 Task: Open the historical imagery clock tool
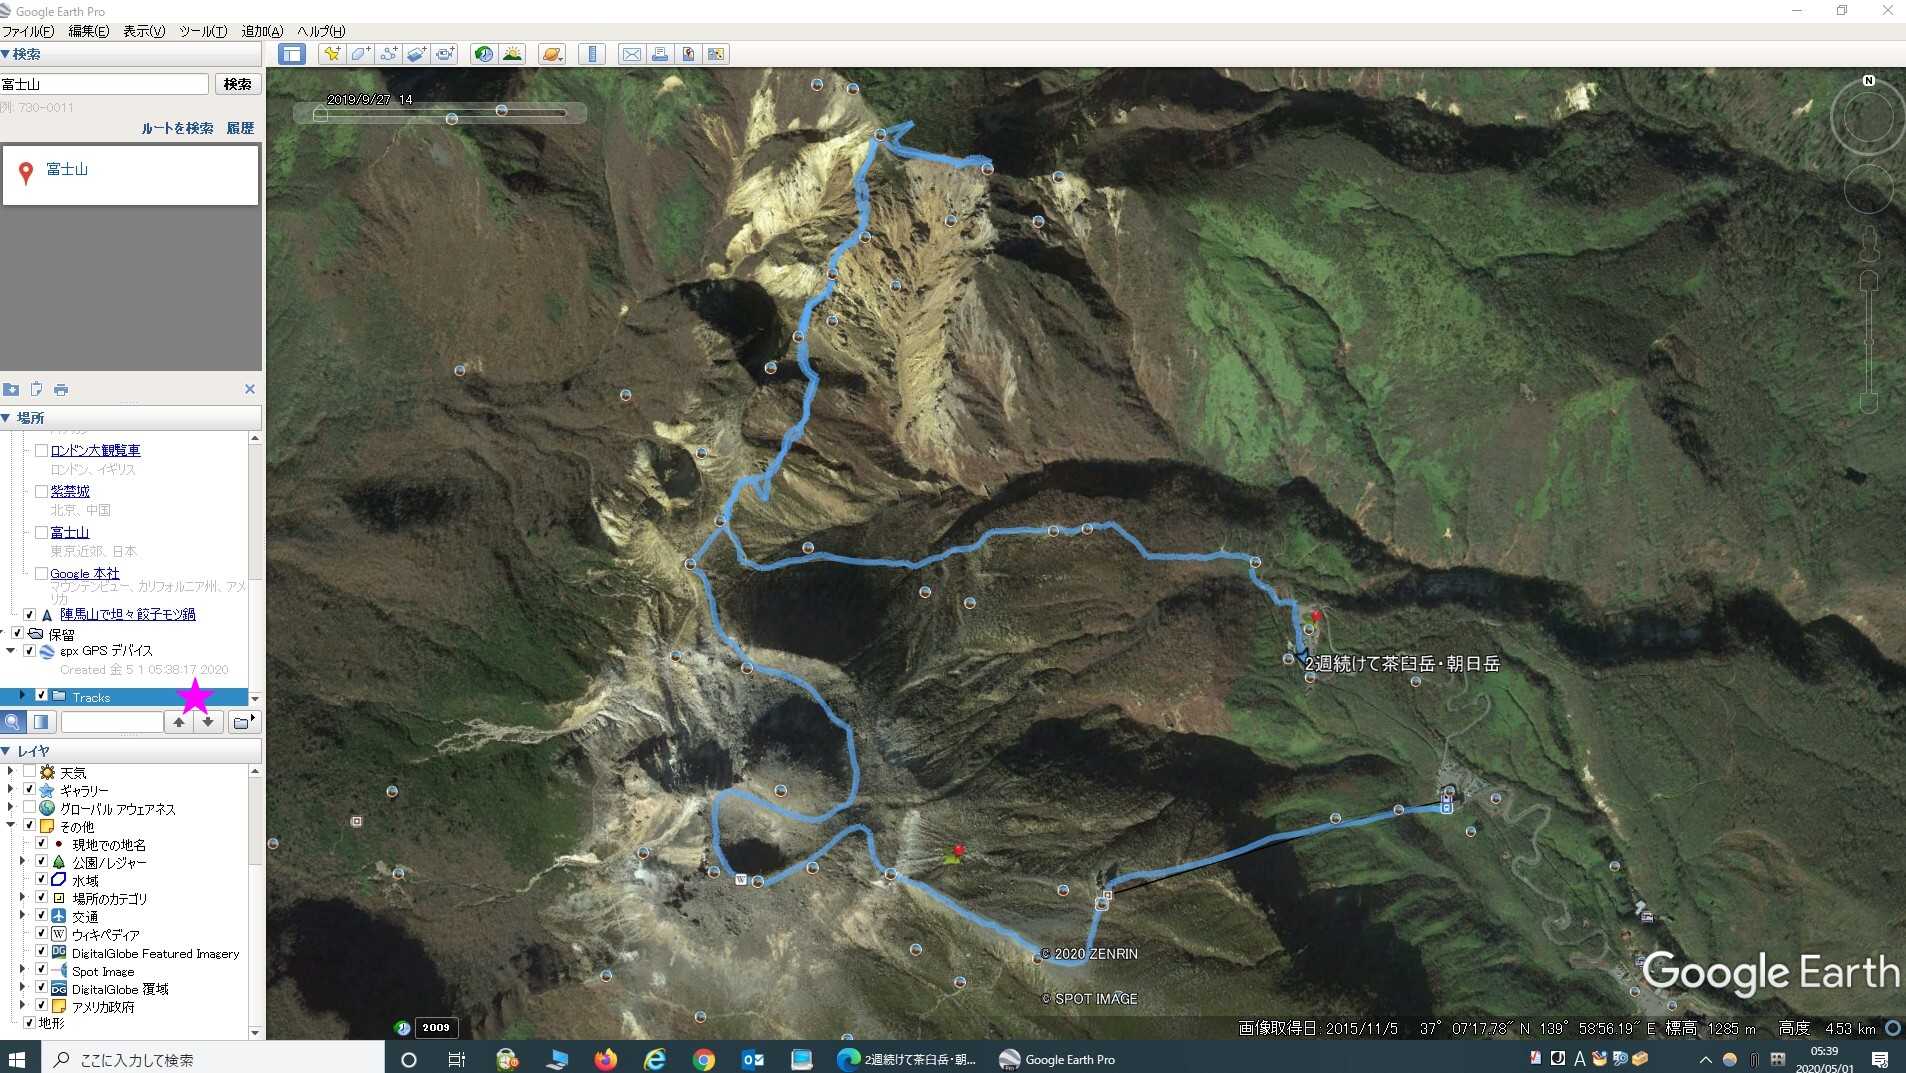pyautogui.click(x=484, y=54)
